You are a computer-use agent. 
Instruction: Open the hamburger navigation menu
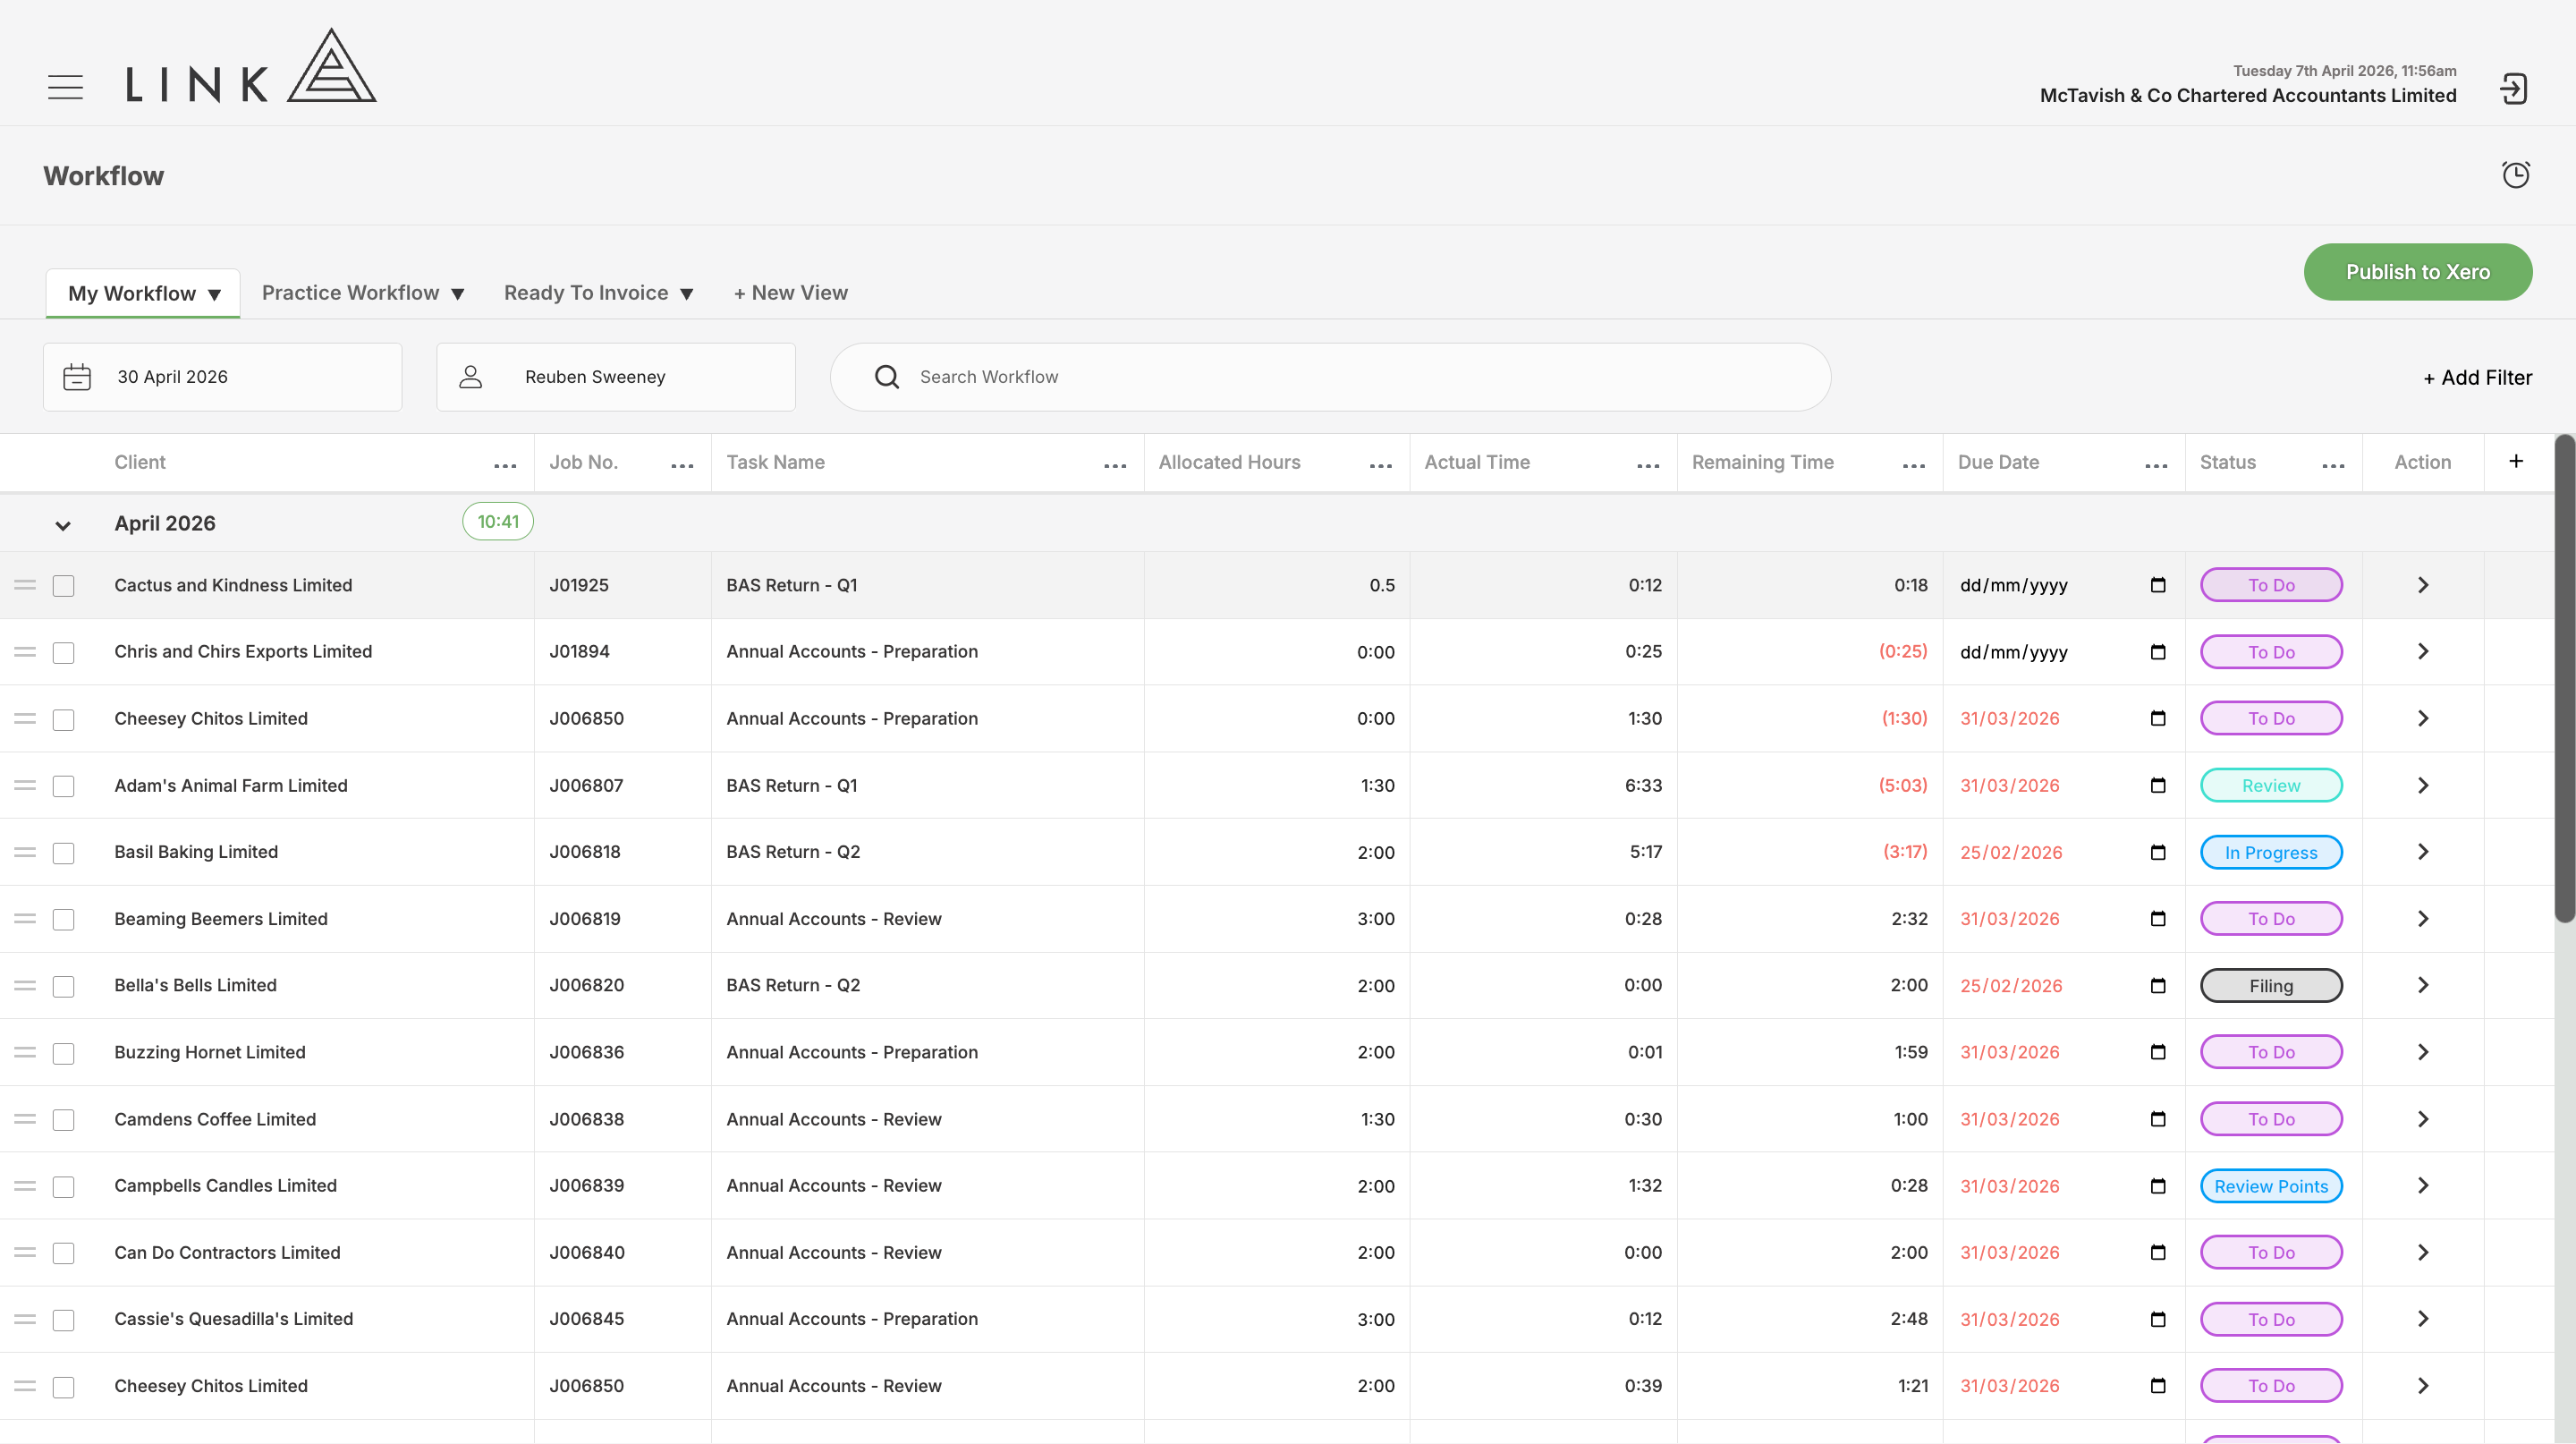[x=65, y=87]
